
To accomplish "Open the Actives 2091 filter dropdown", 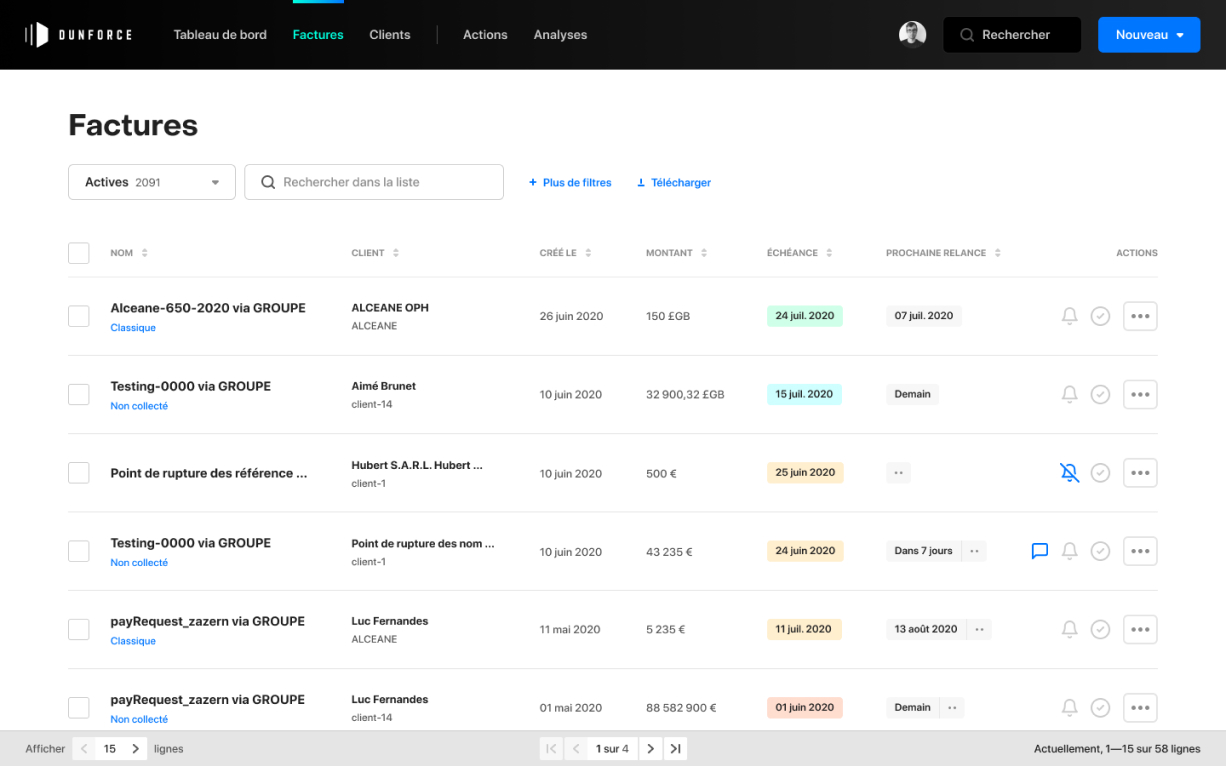I will [x=152, y=182].
